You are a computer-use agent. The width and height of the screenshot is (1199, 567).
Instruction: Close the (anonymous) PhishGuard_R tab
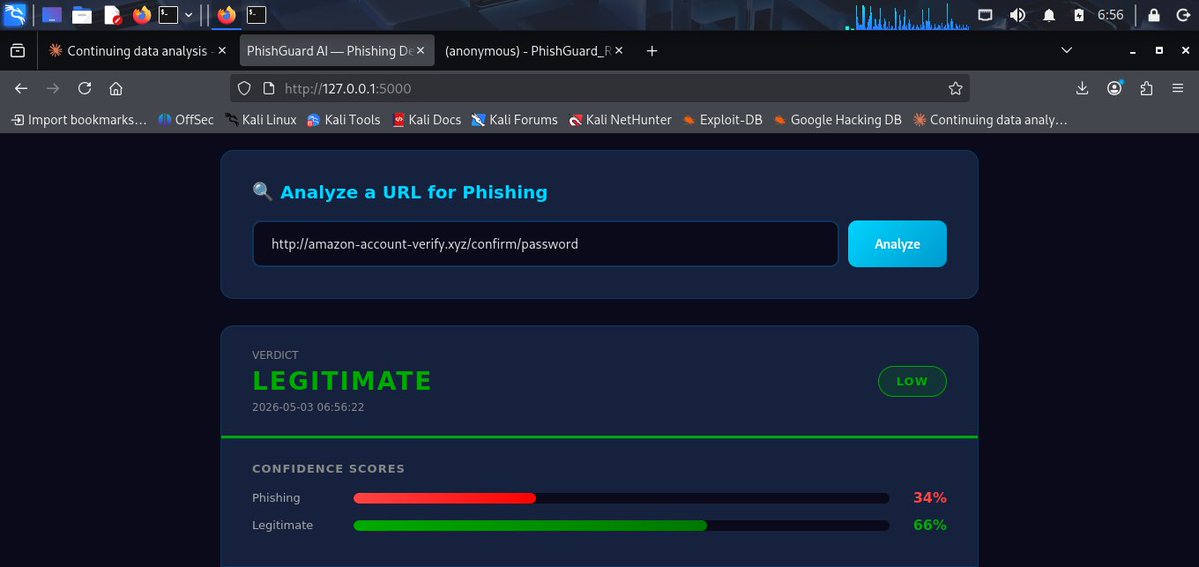coord(619,51)
